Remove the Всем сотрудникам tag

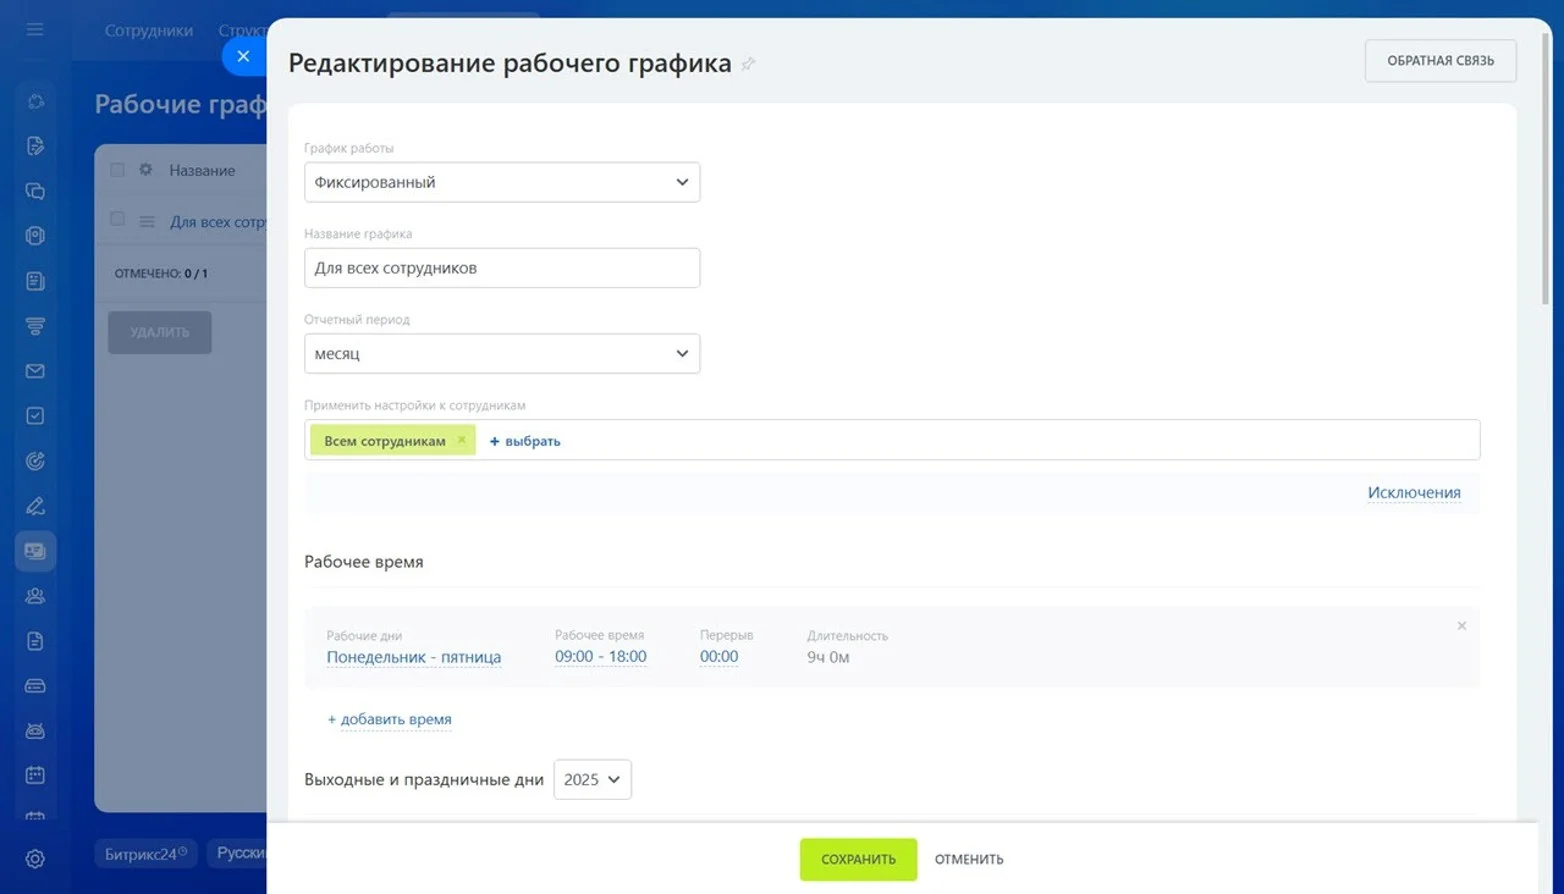[461, 440]
